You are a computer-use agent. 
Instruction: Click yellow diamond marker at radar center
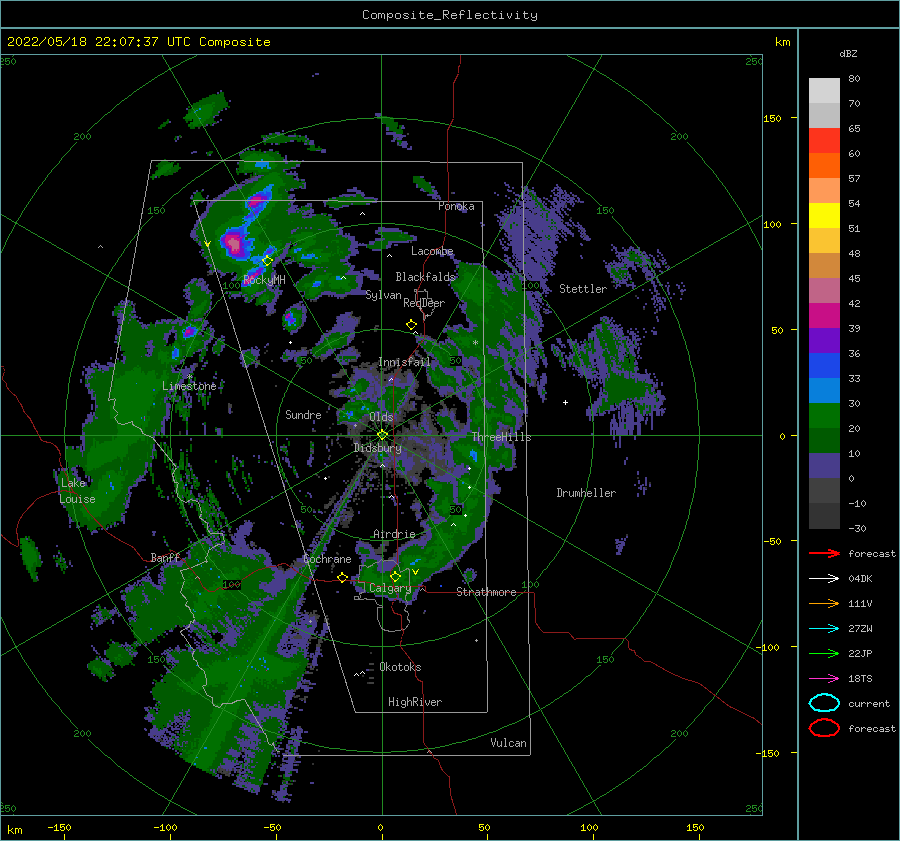pyautogui.click(x=382, y=435)
